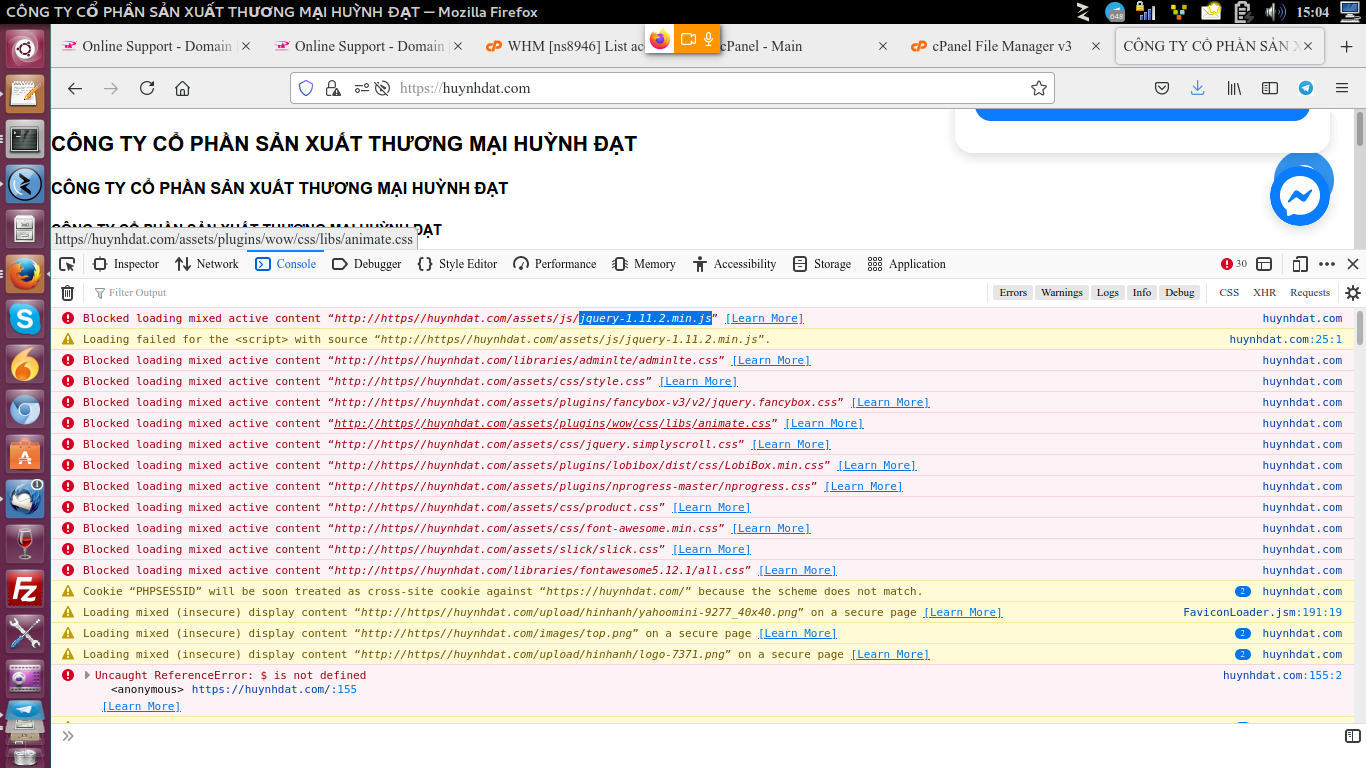
Task: Open a new browser tab
Action: (1346, 46)
